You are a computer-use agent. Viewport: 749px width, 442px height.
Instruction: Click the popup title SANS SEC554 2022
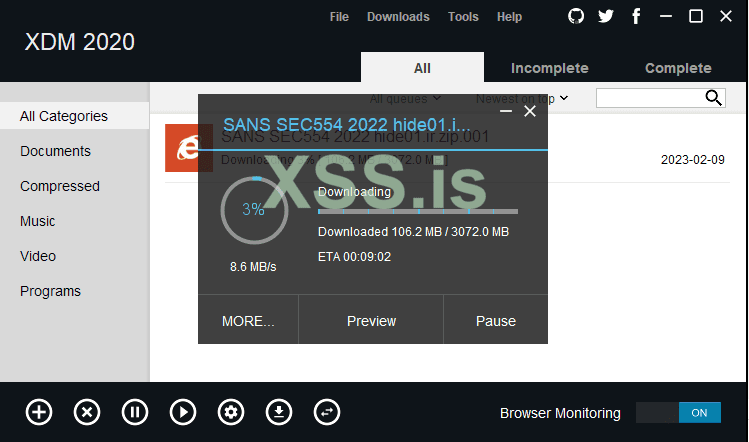point(347,125)
